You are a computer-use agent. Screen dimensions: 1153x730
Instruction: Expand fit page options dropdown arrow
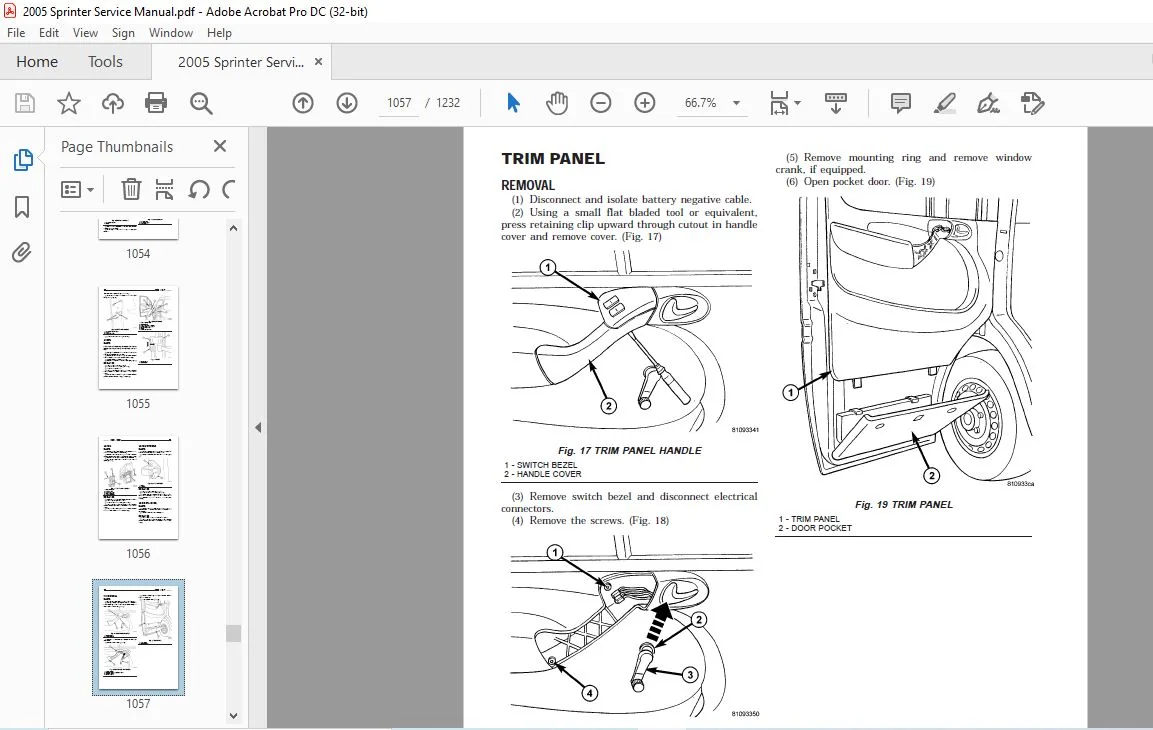click(x=798, y=103)
